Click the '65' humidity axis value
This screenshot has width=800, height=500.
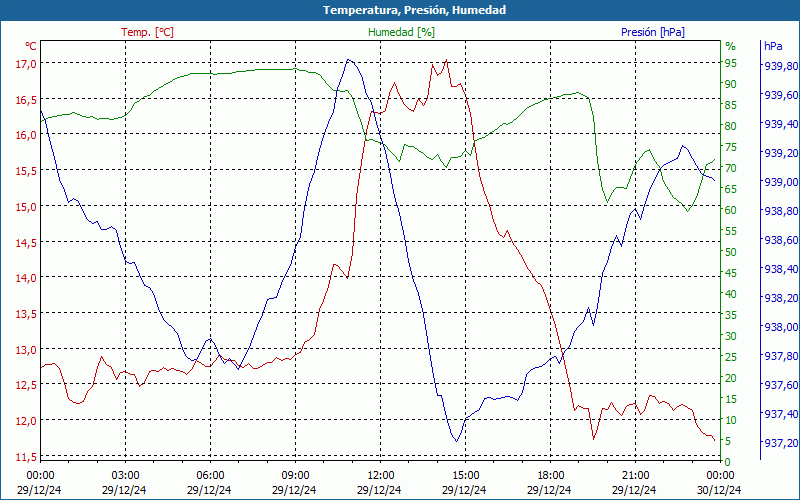tap(731, 189)
